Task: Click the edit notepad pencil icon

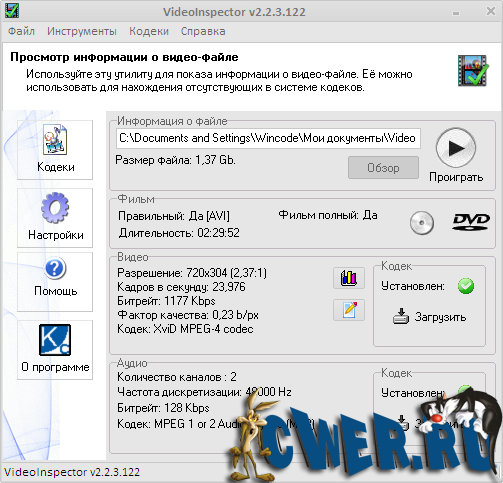Action: tap(349, 310)
